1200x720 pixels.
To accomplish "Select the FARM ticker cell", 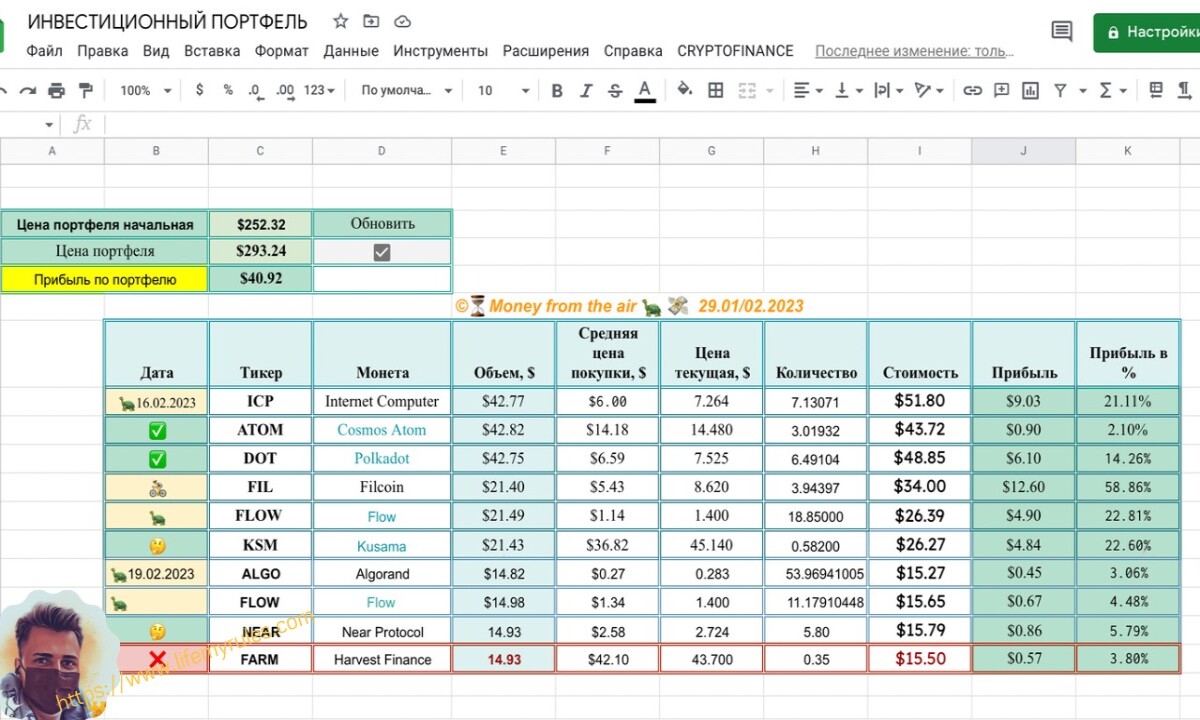I will click(260, 659).
